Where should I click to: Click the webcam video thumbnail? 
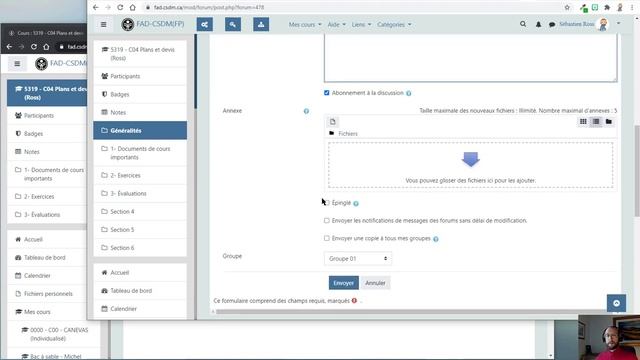coord(609,337)
